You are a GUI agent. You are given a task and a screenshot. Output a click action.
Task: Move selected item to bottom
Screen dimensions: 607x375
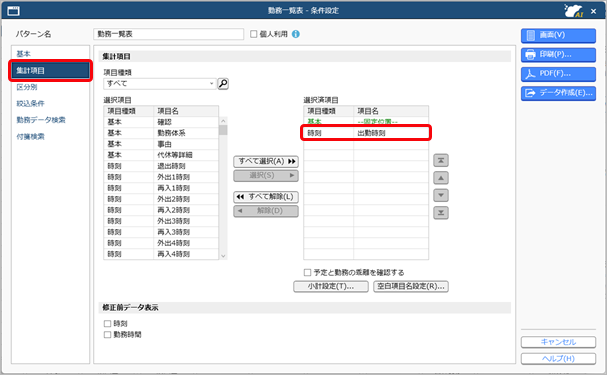click(x=441, y=212)
